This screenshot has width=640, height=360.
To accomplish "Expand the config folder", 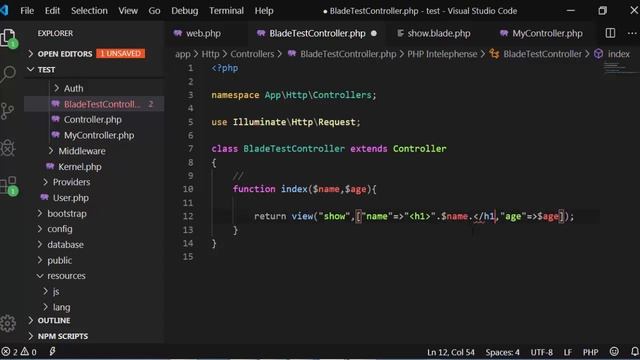I will click(40, 229).
